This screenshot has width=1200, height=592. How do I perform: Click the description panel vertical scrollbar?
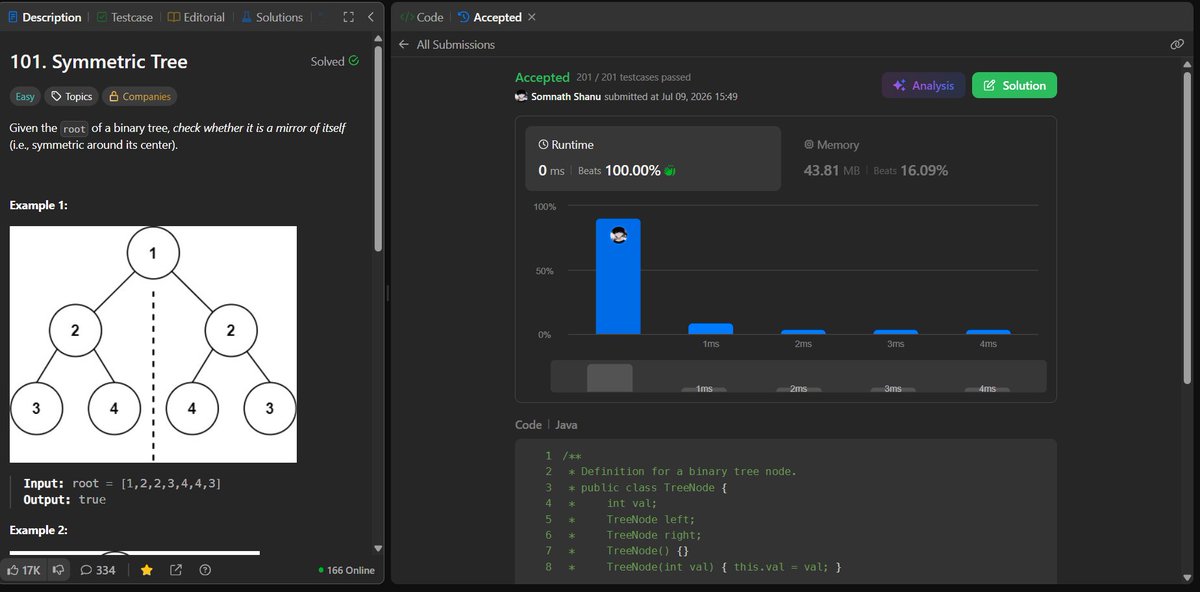378,150
